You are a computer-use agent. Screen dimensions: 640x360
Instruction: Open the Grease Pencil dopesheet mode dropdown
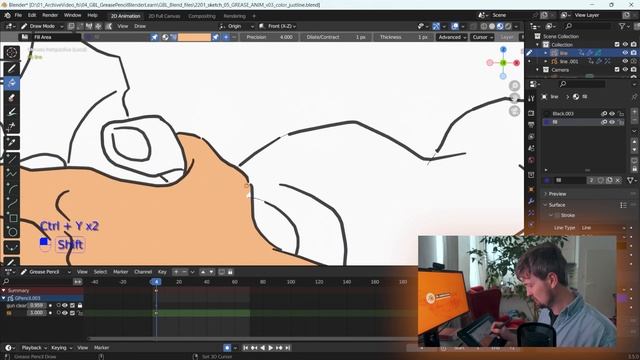tap(45, 272)
